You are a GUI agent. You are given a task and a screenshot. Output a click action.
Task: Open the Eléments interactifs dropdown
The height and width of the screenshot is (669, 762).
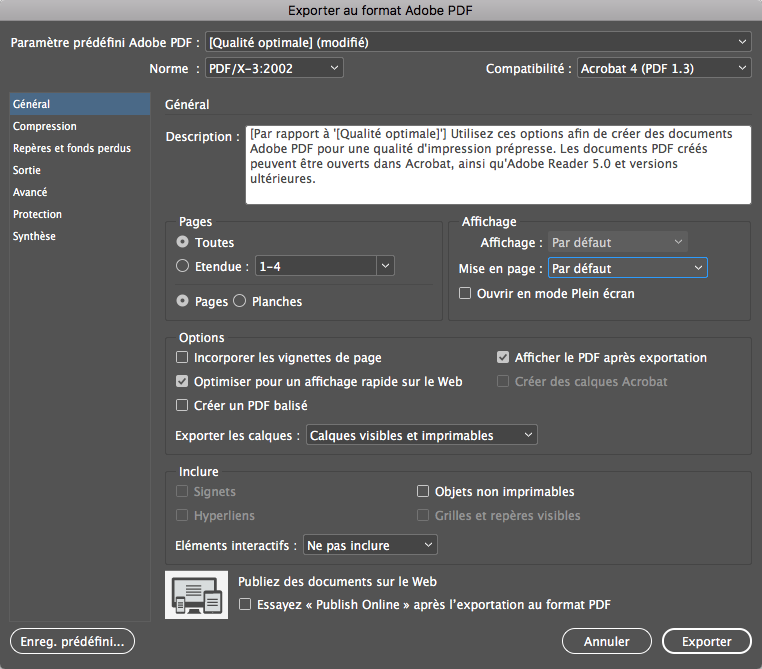point(370,545)
